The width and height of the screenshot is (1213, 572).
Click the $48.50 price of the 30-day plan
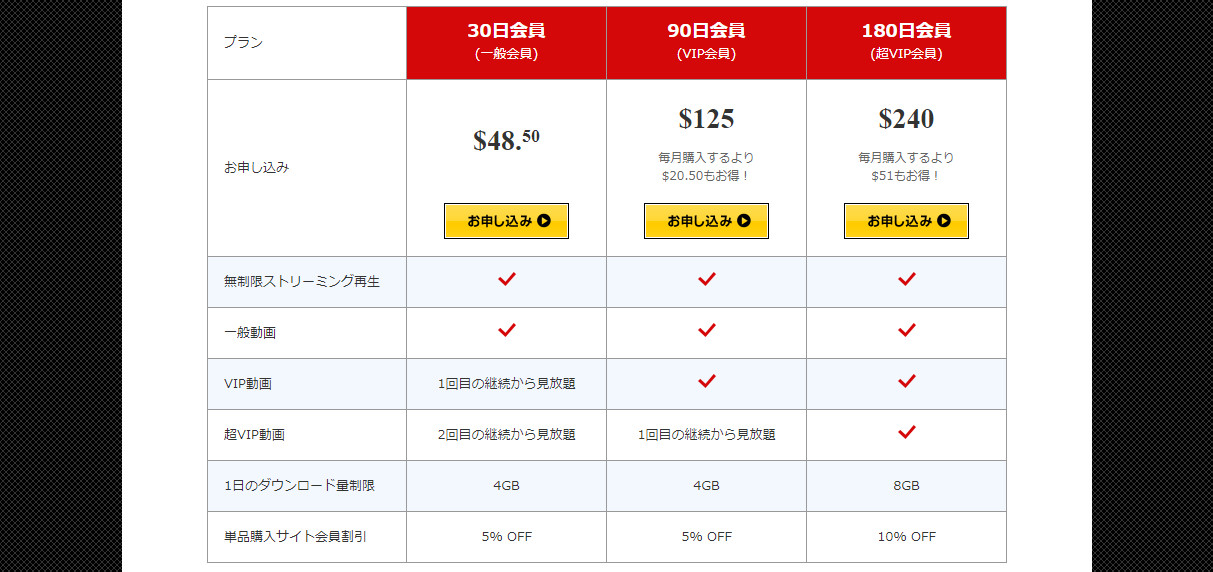click(506, 140)
